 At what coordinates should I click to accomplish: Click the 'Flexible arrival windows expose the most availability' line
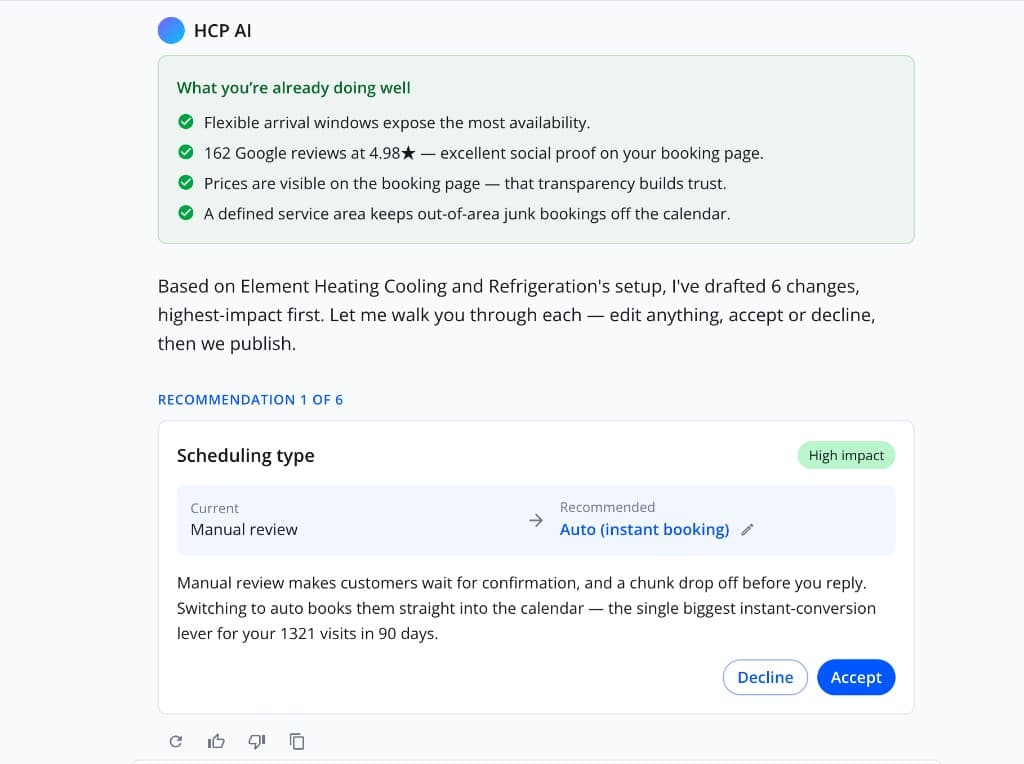397,123
